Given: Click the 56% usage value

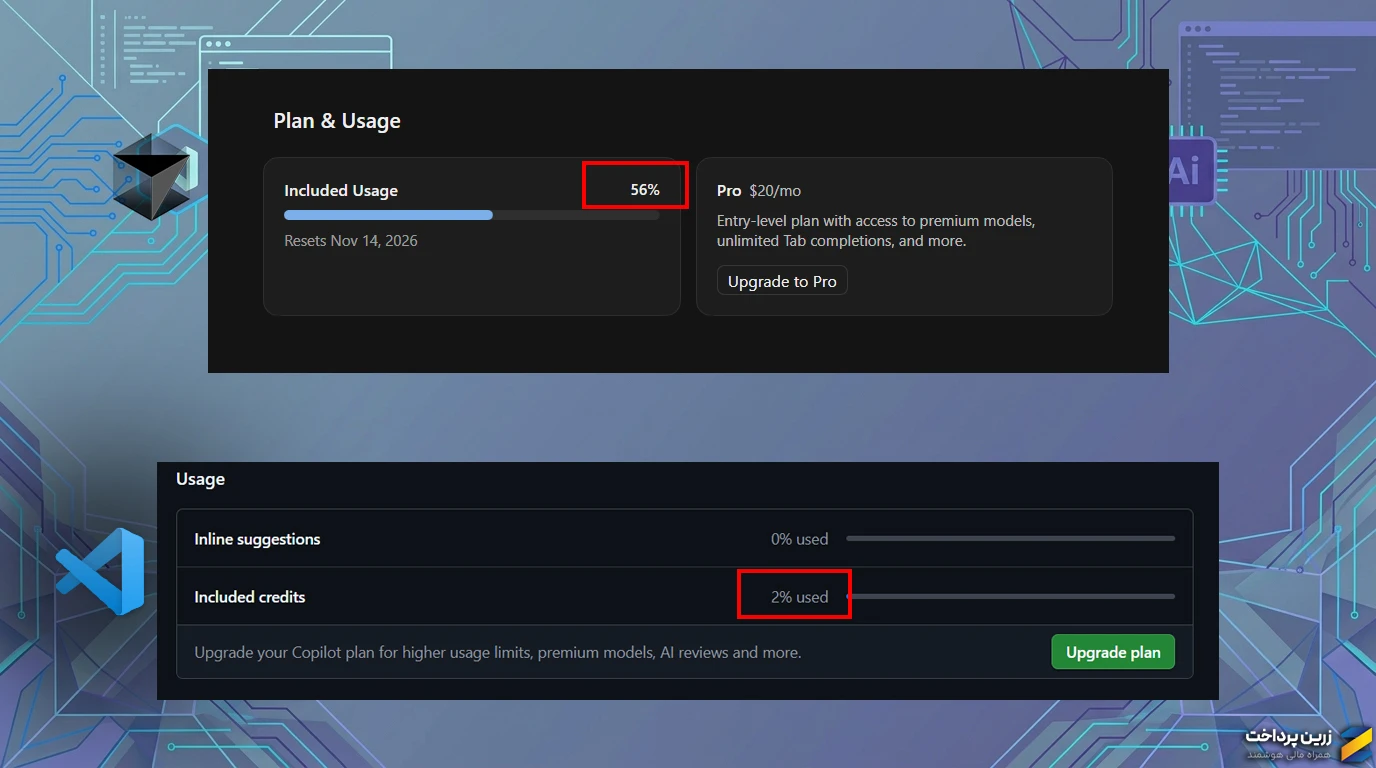Looking at the screenshot, I should (x=645, y=190).
